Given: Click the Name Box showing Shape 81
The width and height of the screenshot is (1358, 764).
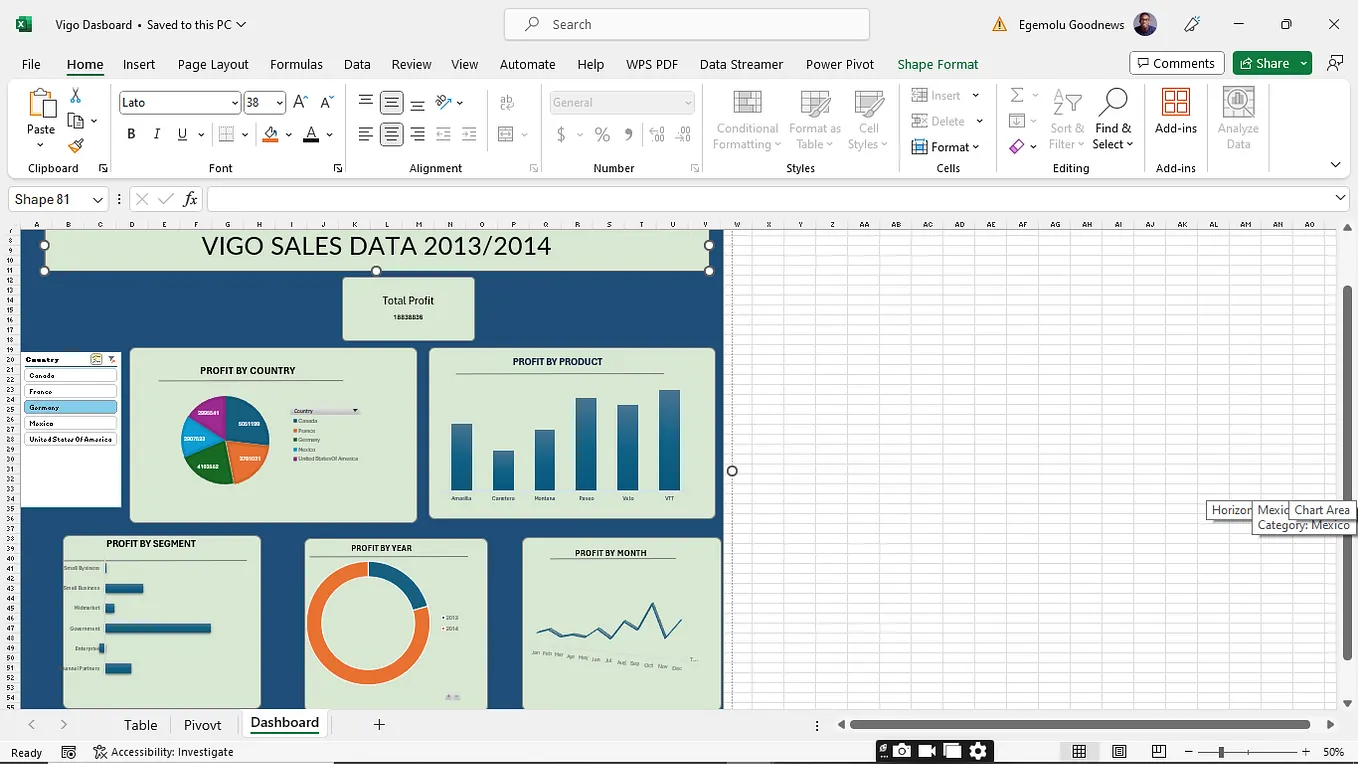Looking at the screenshot, I should (x=50, y=199).
